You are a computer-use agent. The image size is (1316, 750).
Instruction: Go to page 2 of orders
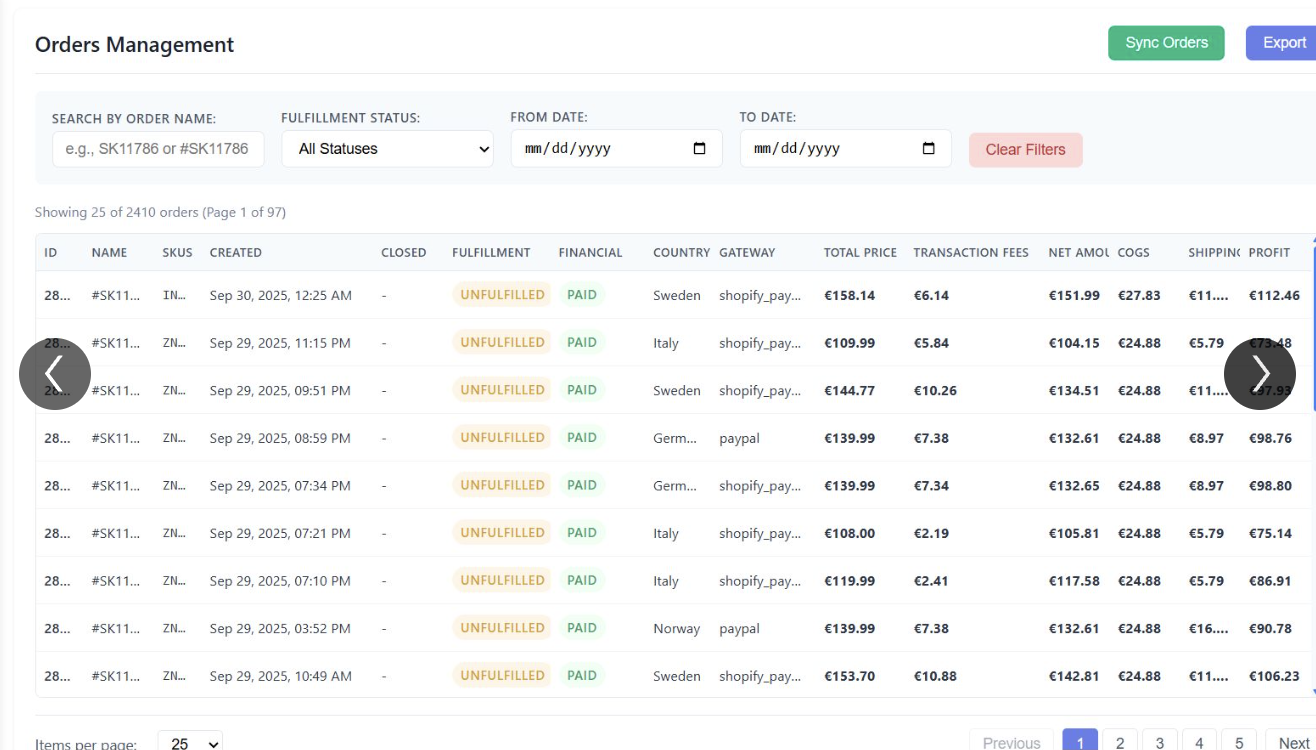coord(1120,742)
